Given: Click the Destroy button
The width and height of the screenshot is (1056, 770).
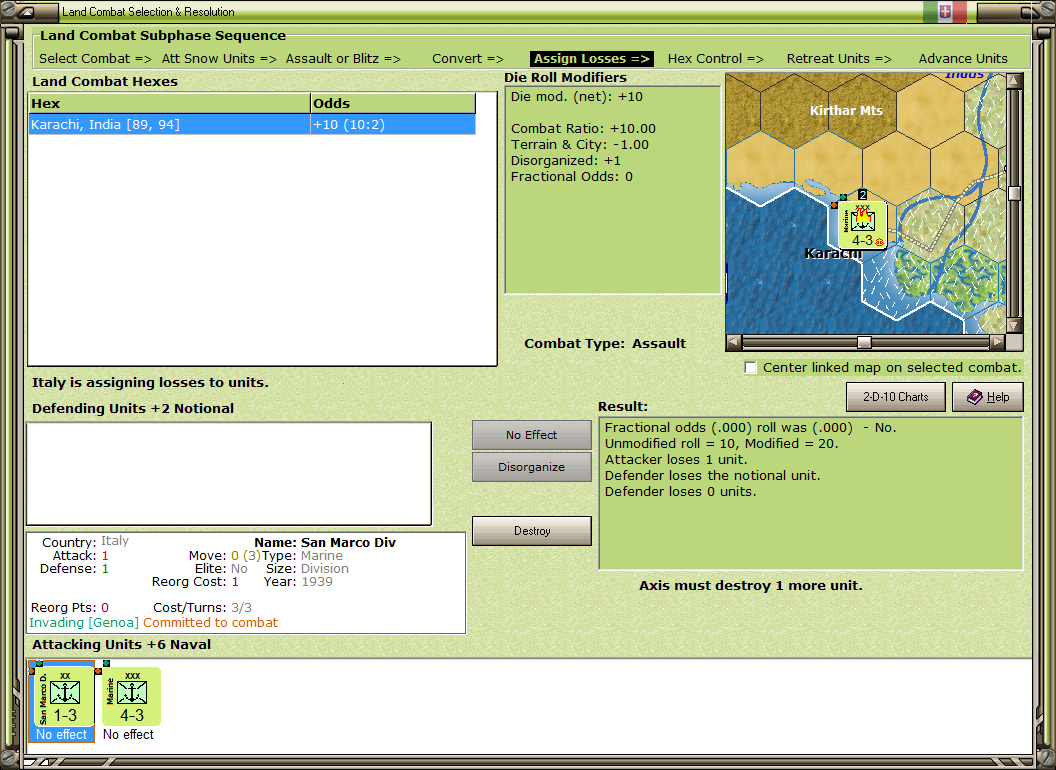Looking at the screenshot, I should (531, 531).
